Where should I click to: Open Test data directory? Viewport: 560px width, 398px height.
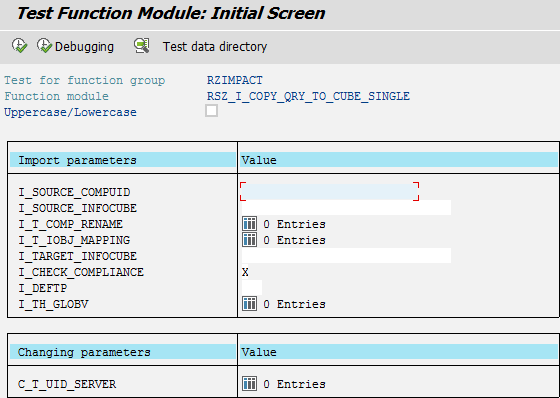(215, 47)
